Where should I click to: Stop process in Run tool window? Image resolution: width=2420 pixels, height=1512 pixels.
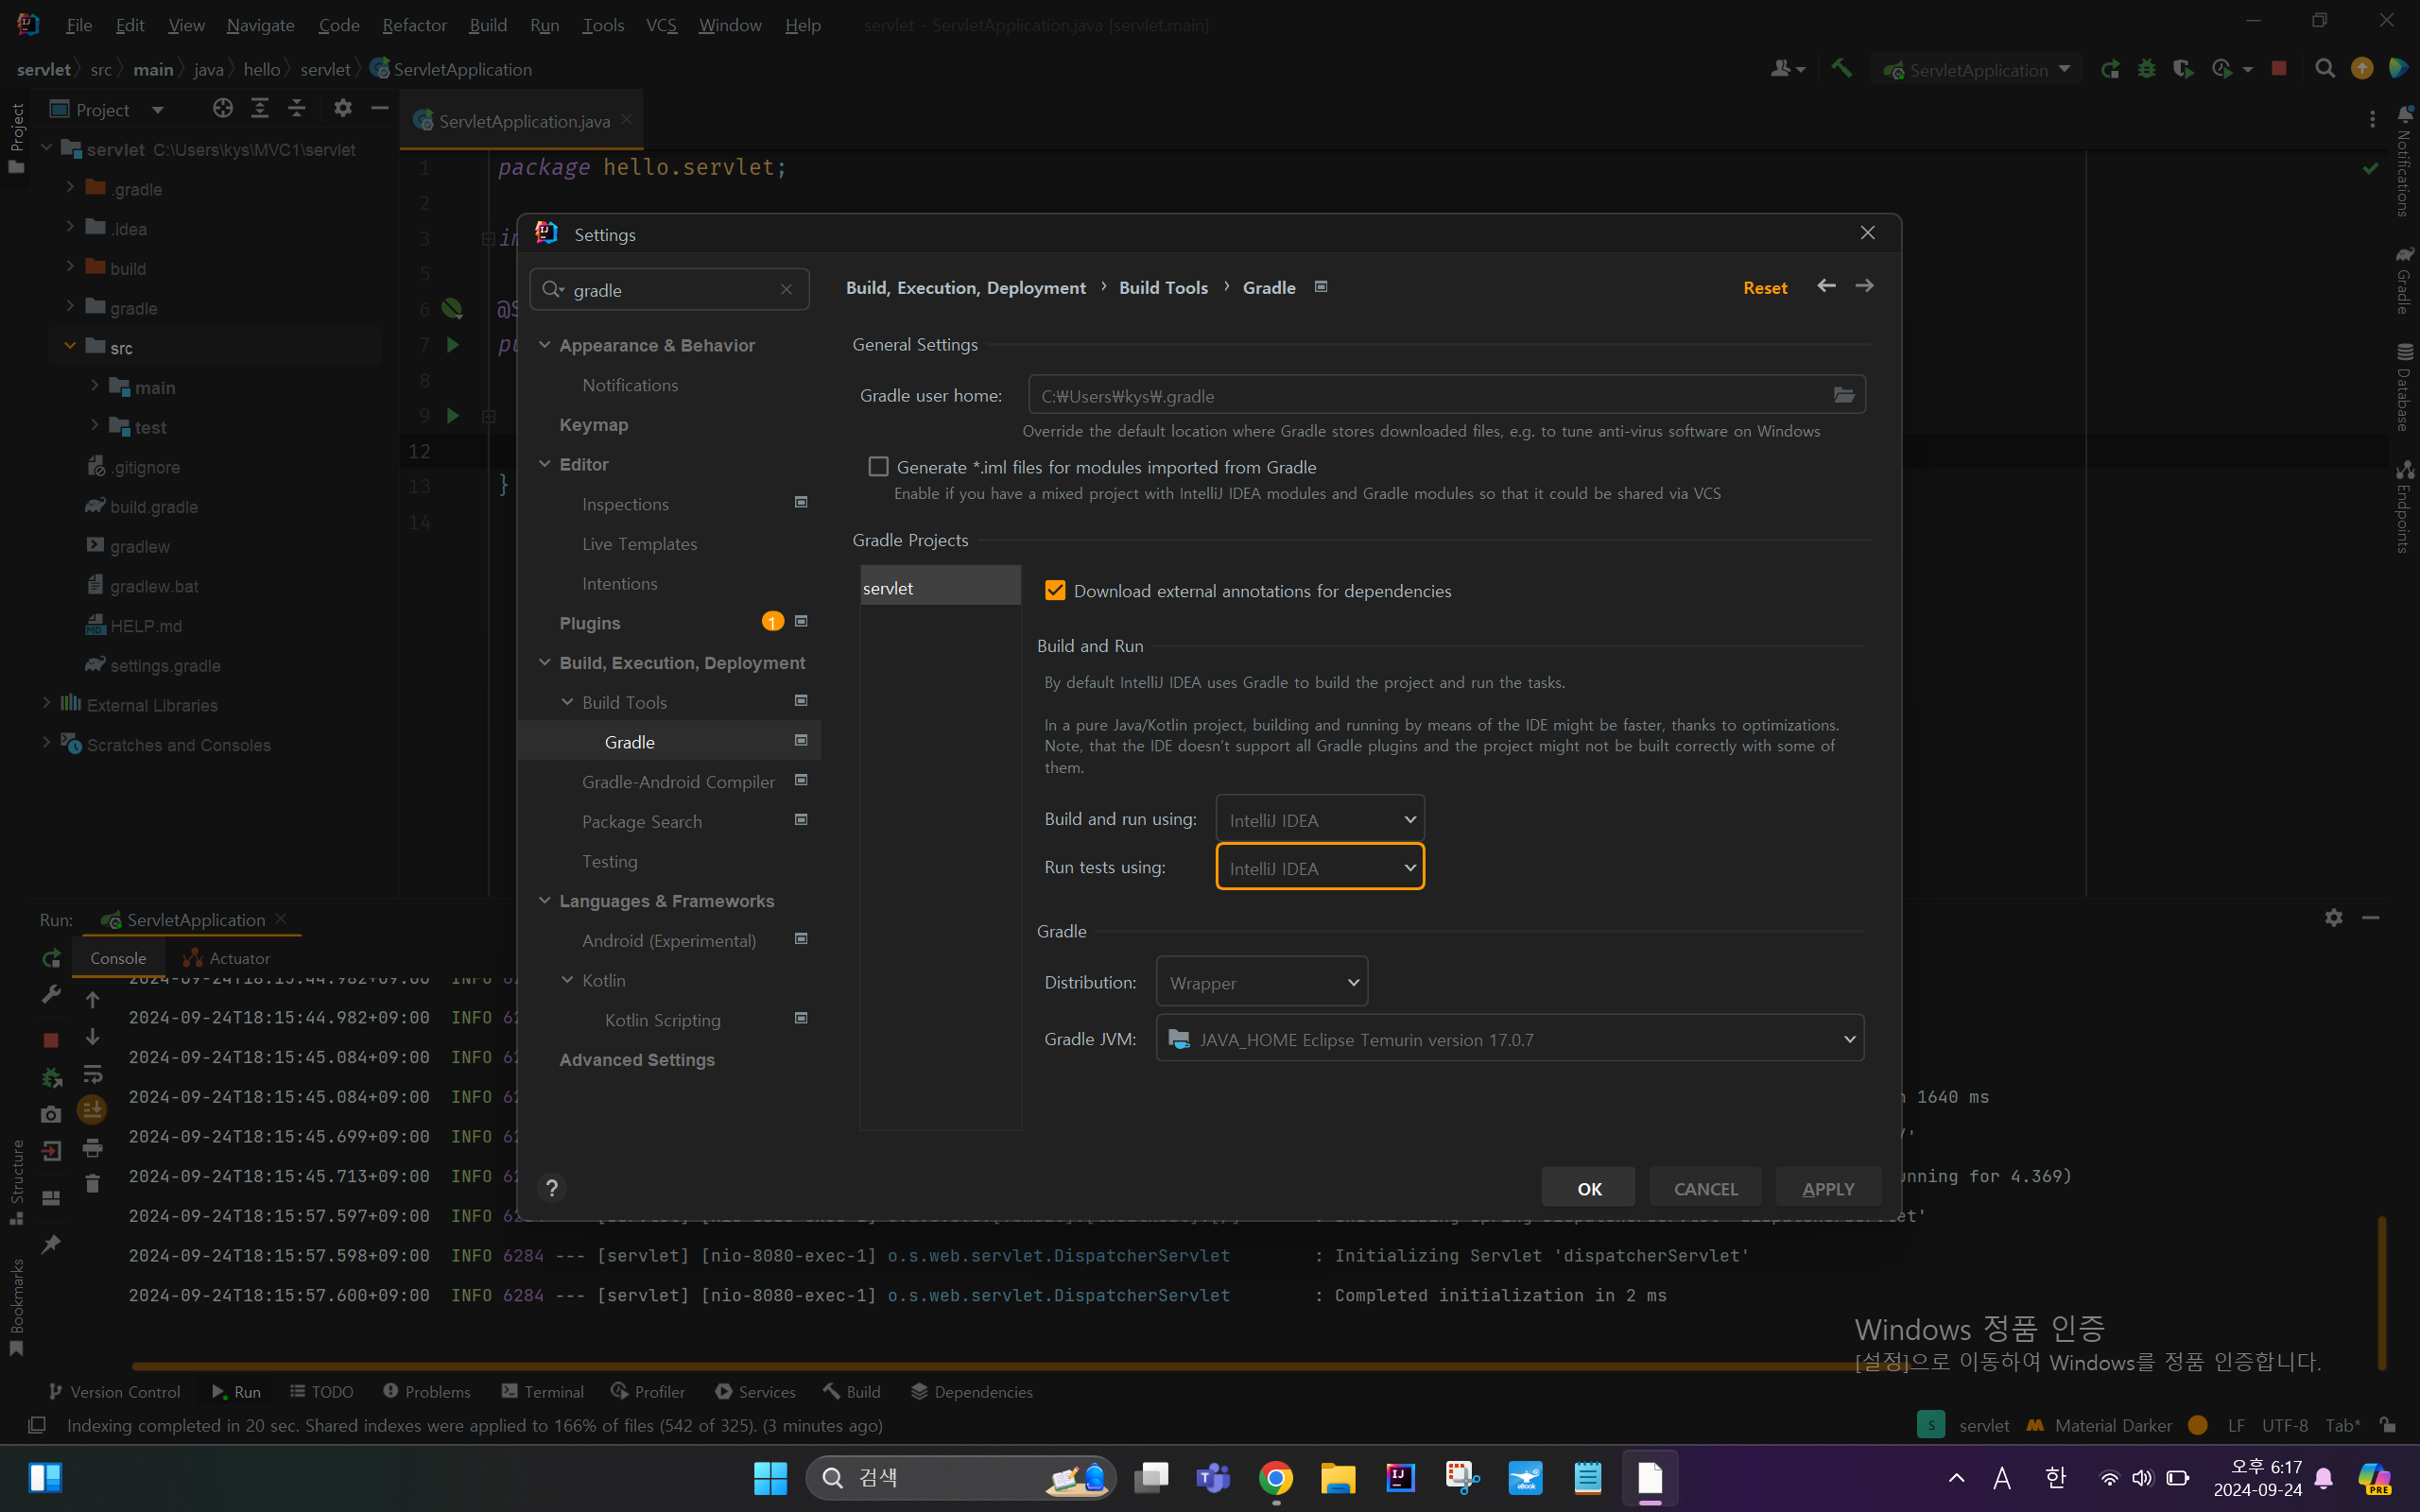point(51,1040)
